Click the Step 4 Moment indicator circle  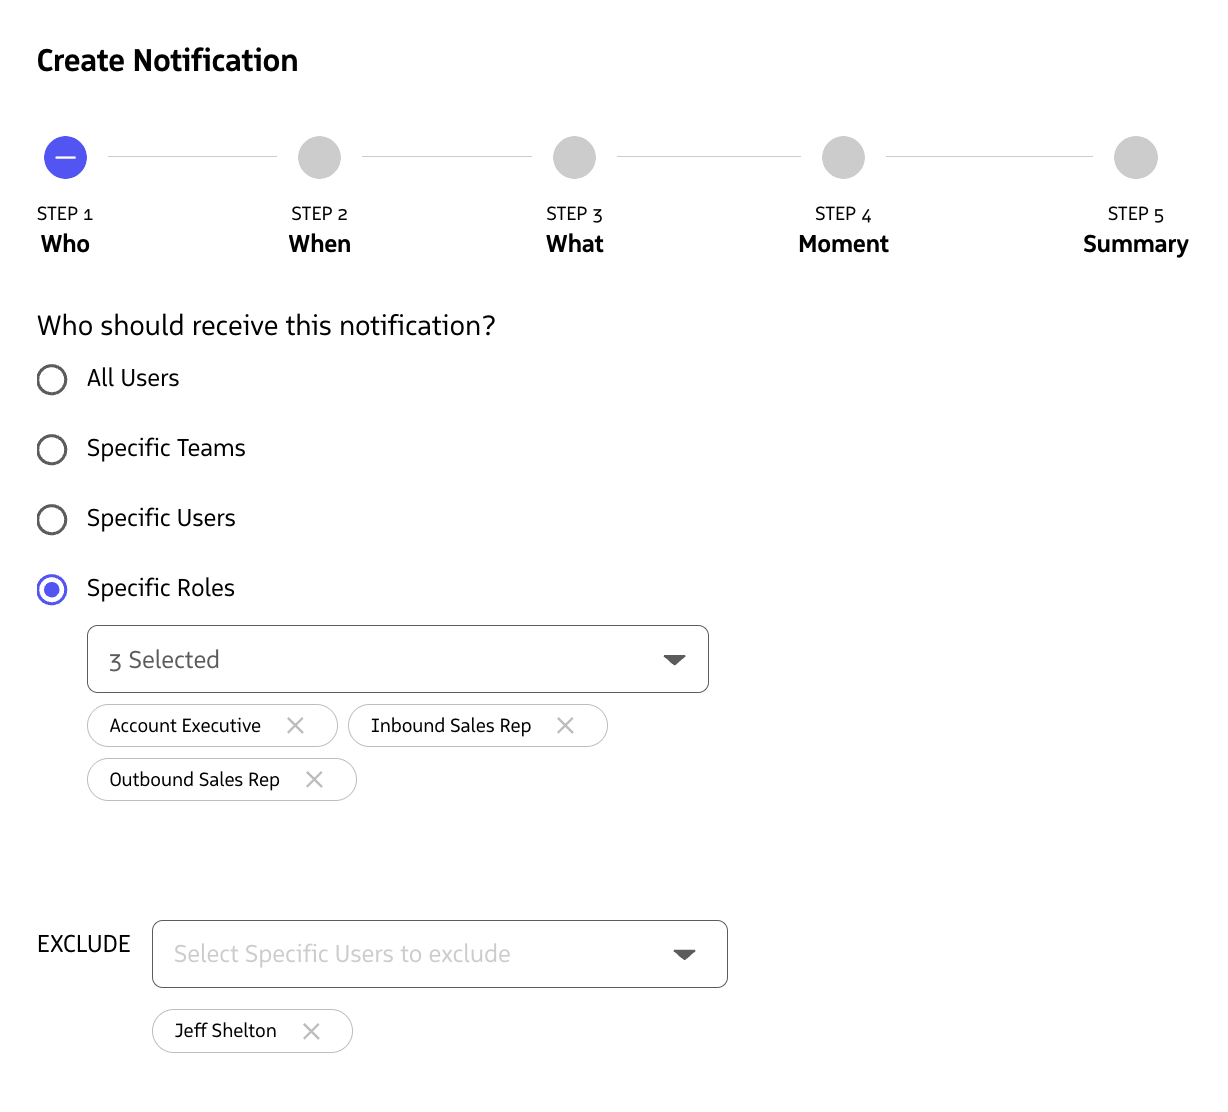843,157
